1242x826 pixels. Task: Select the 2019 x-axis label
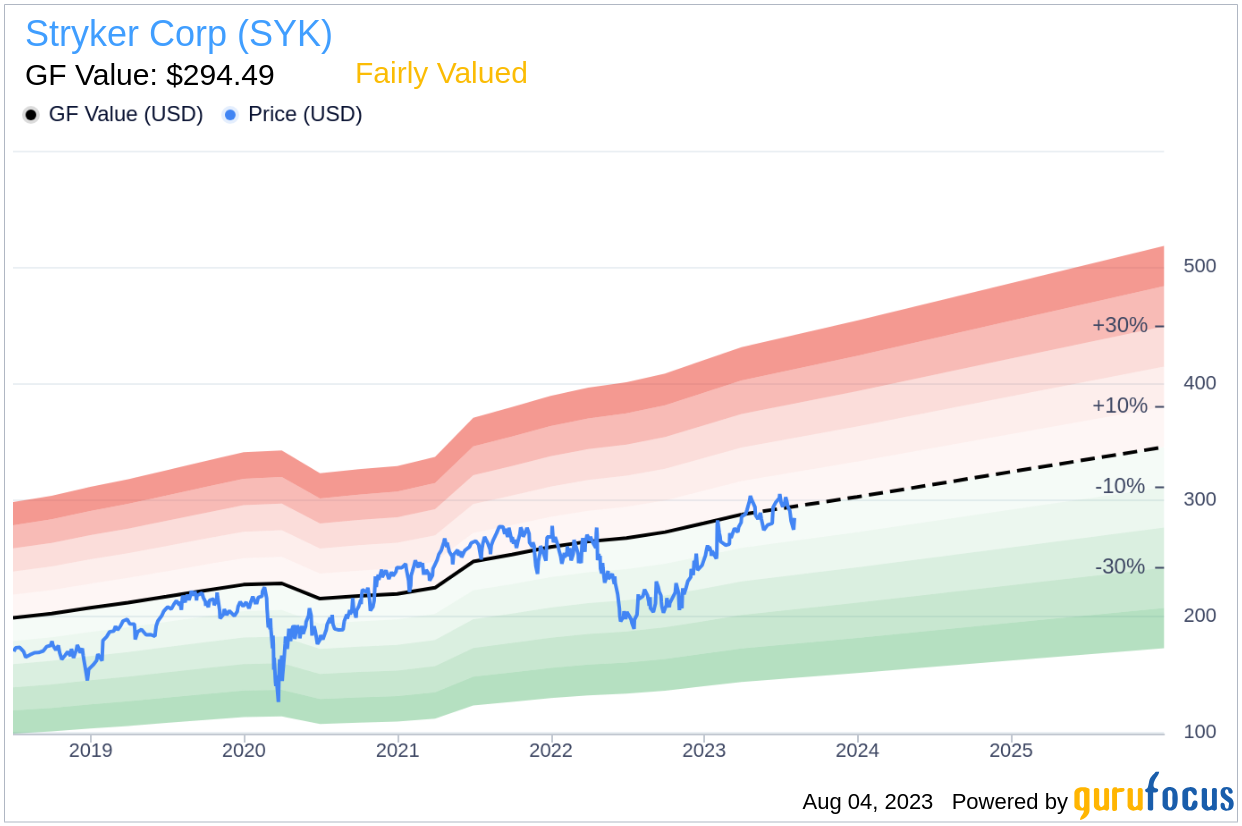pos(91,750)
